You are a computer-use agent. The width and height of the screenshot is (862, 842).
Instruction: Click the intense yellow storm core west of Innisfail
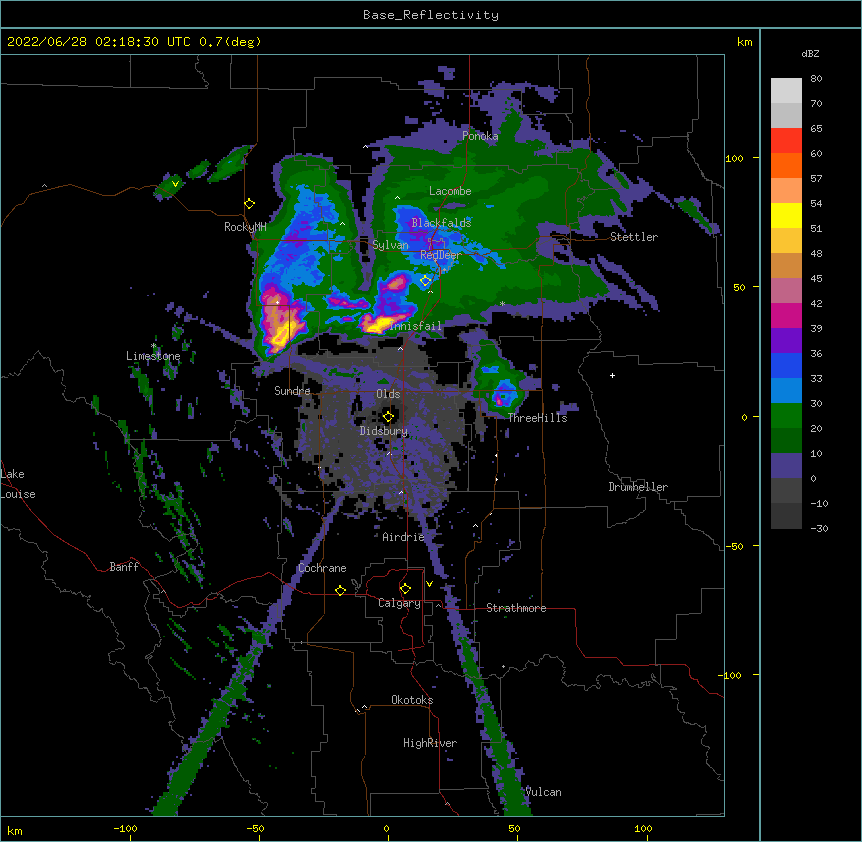380,323
